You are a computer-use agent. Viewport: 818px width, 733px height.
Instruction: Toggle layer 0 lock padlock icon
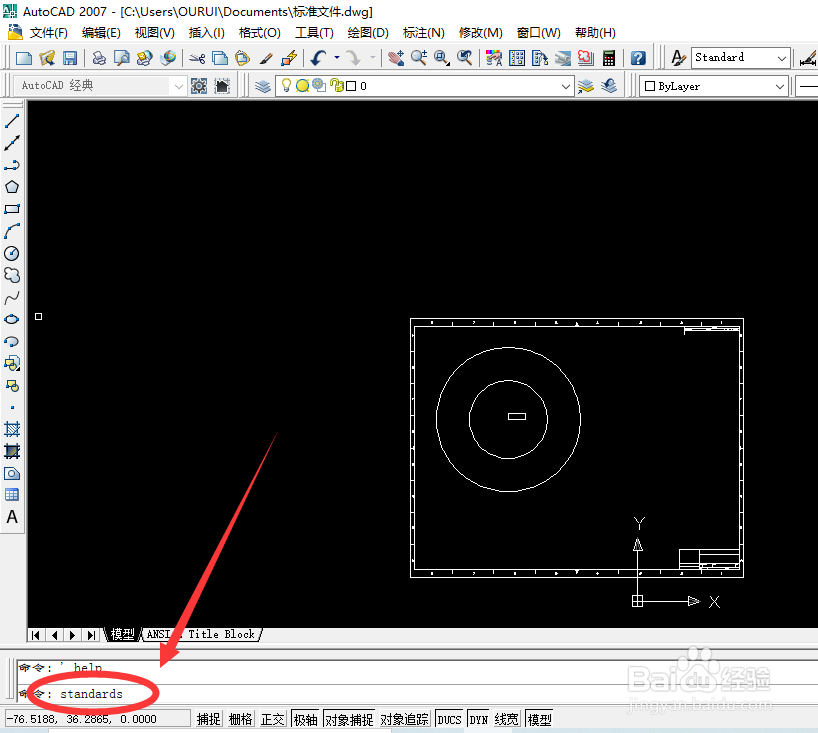click(337, 86)
